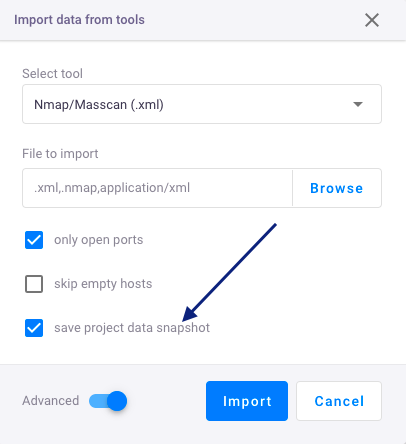This screenshot has height=444, width=406.
Task: Click the Nmap/Masscan (.xml) selected value text
Action: (99, 105)
